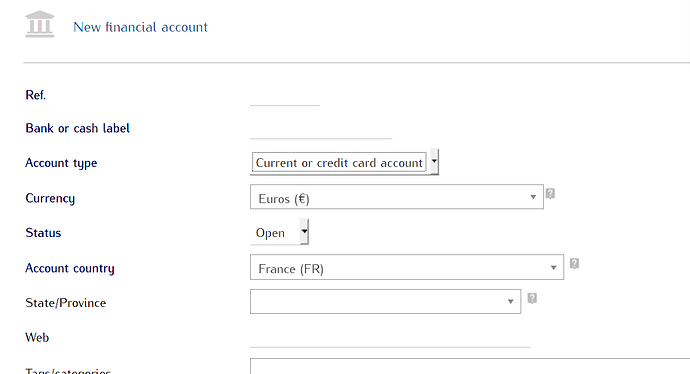Click the Currency dropdown arrow
This screenshot has width=690, height=374.
(533, 197)
